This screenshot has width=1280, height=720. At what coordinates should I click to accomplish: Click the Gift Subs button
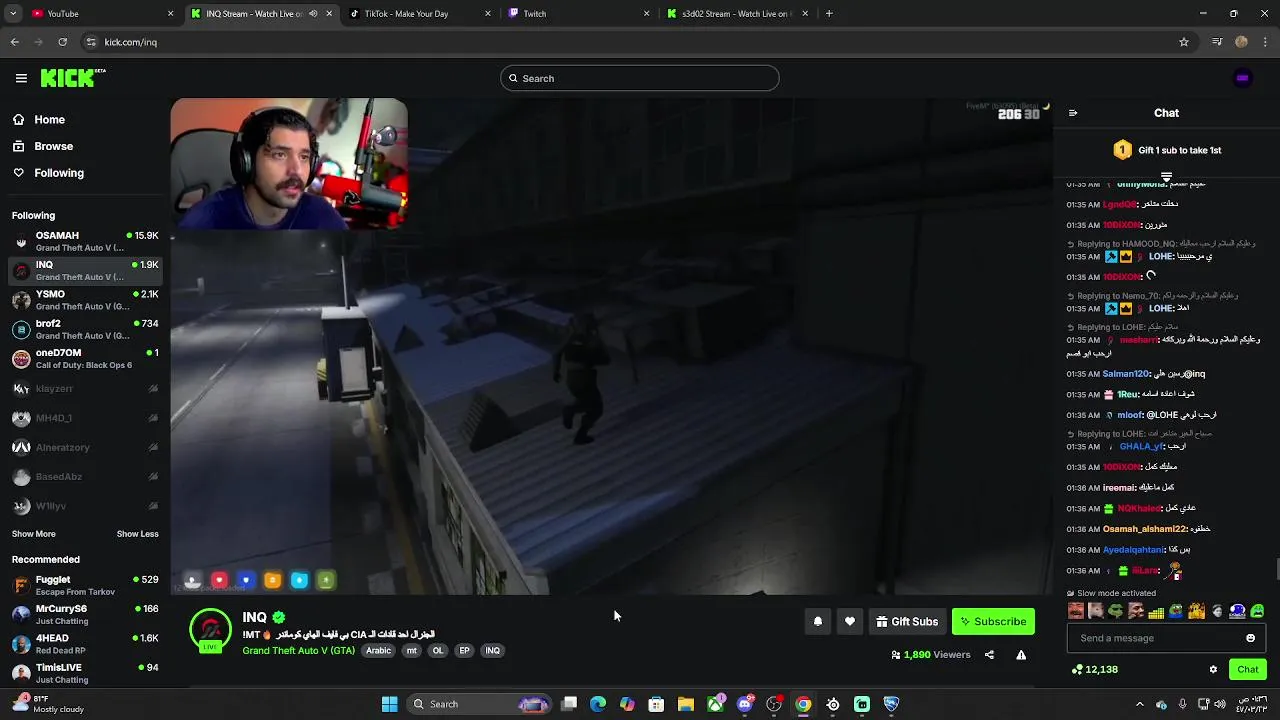tap(907, 621)
